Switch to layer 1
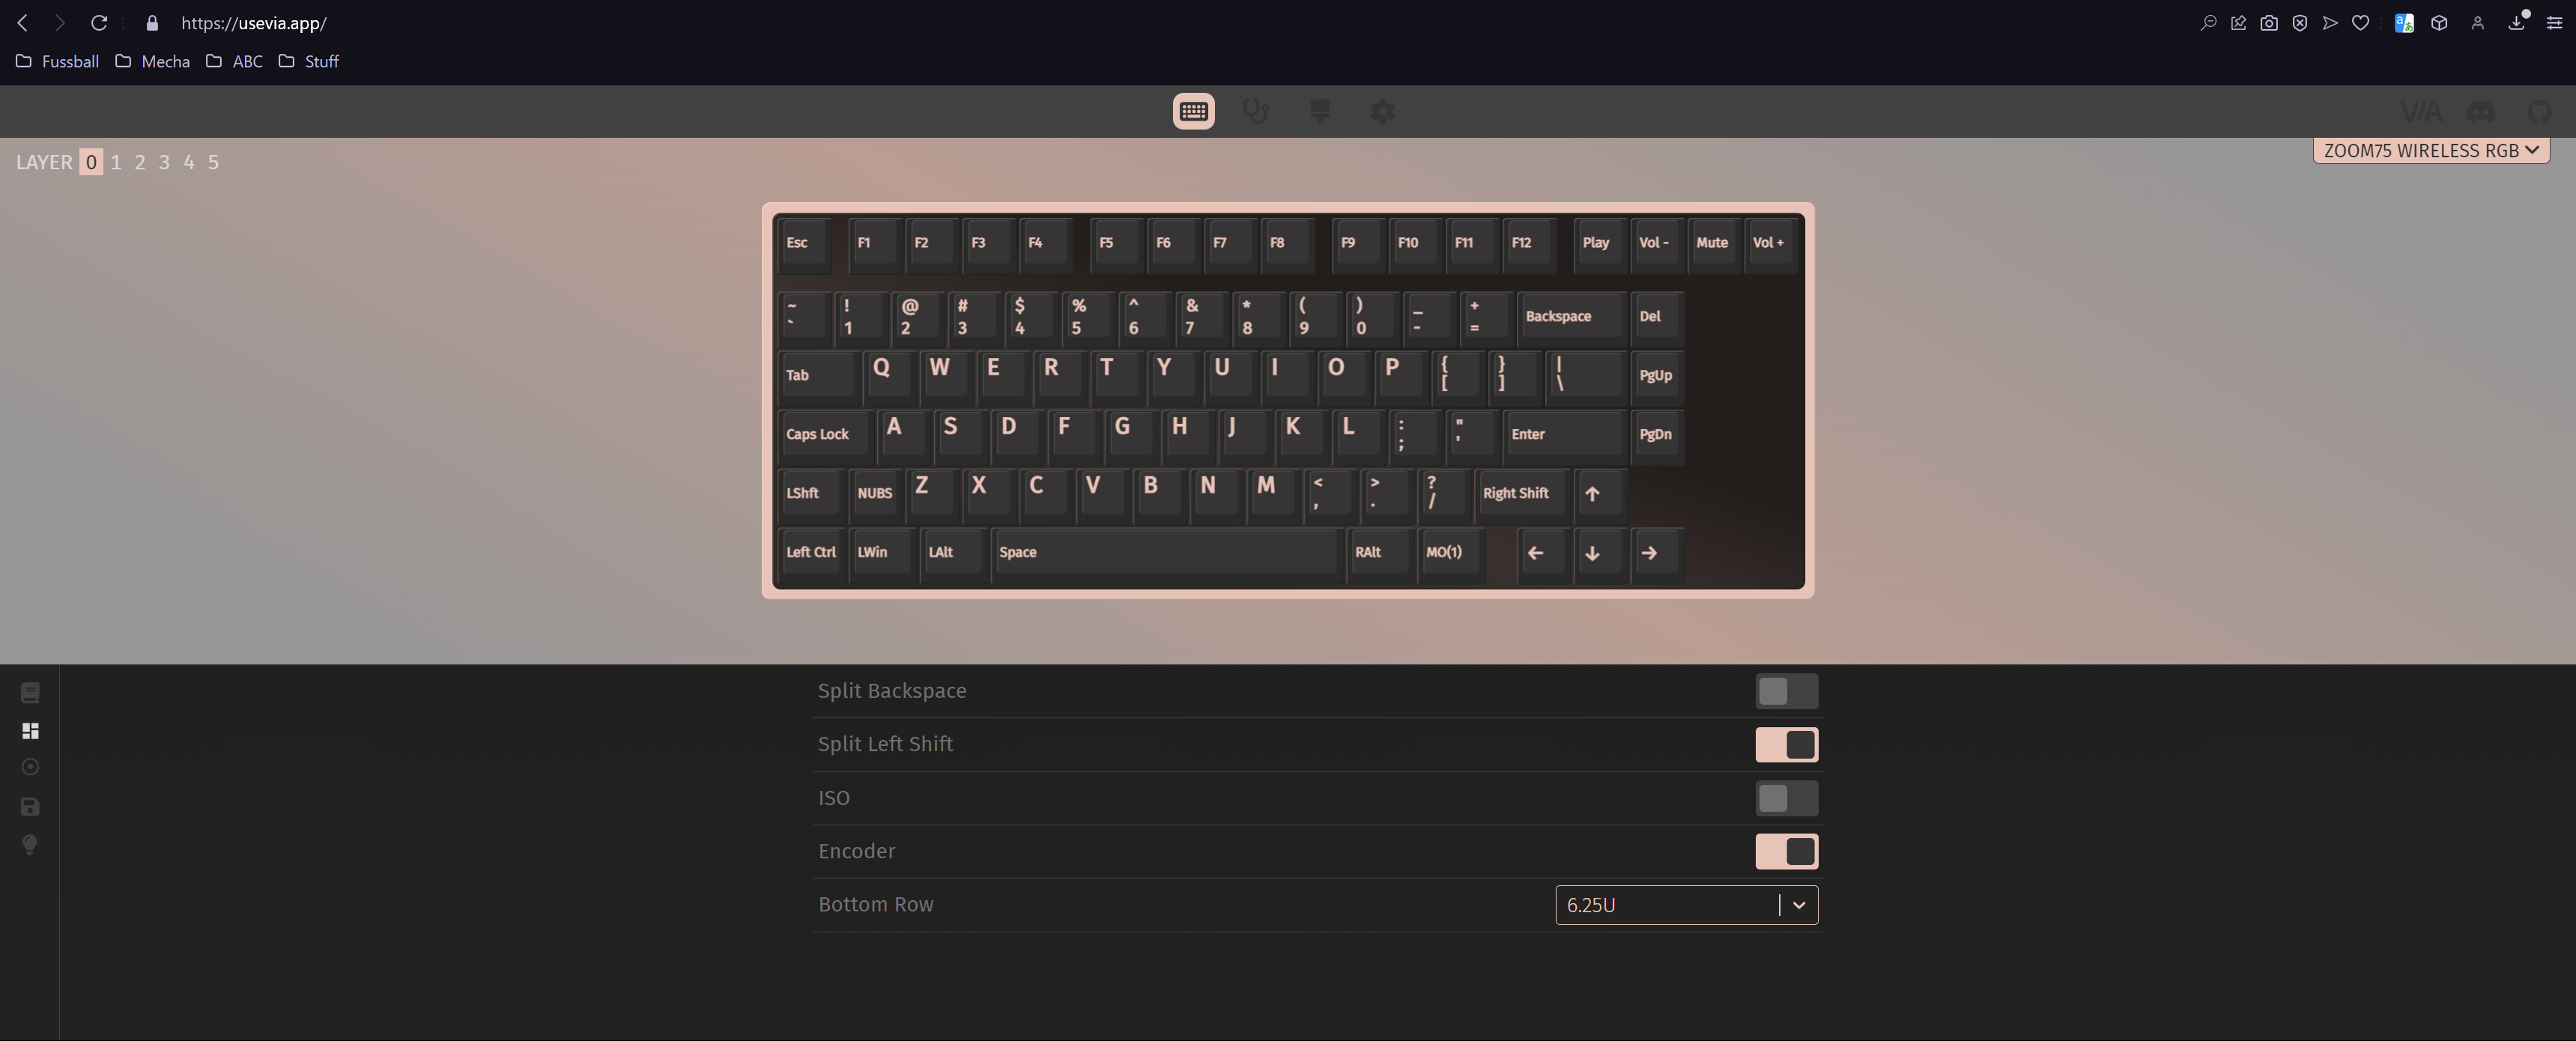 tap(116, 162)
